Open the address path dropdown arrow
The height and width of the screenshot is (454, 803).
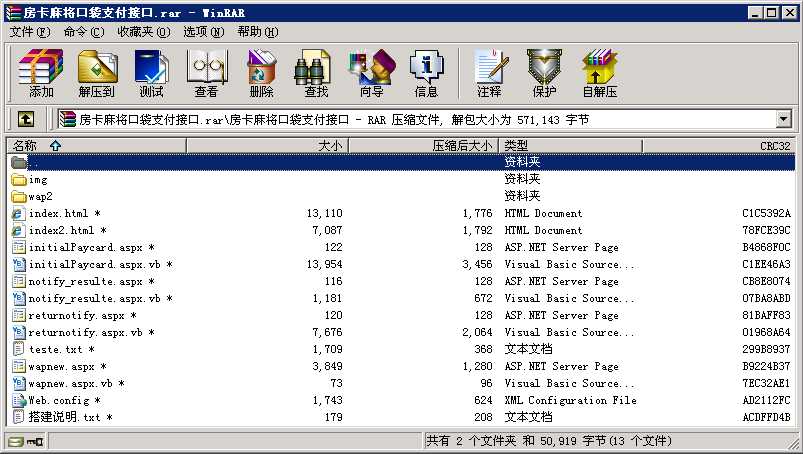tap(784, 119)
